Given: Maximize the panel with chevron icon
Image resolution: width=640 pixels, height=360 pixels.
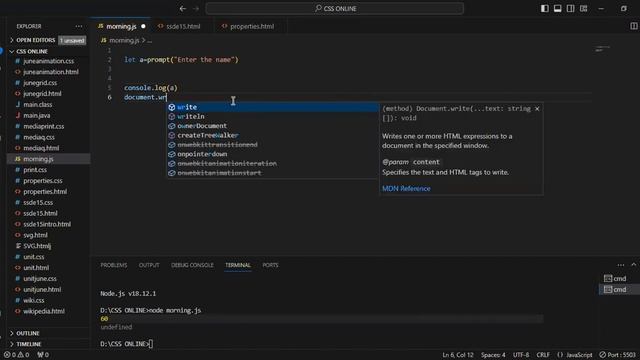Looking at the screenshot, I should click(x=633, y=264).
